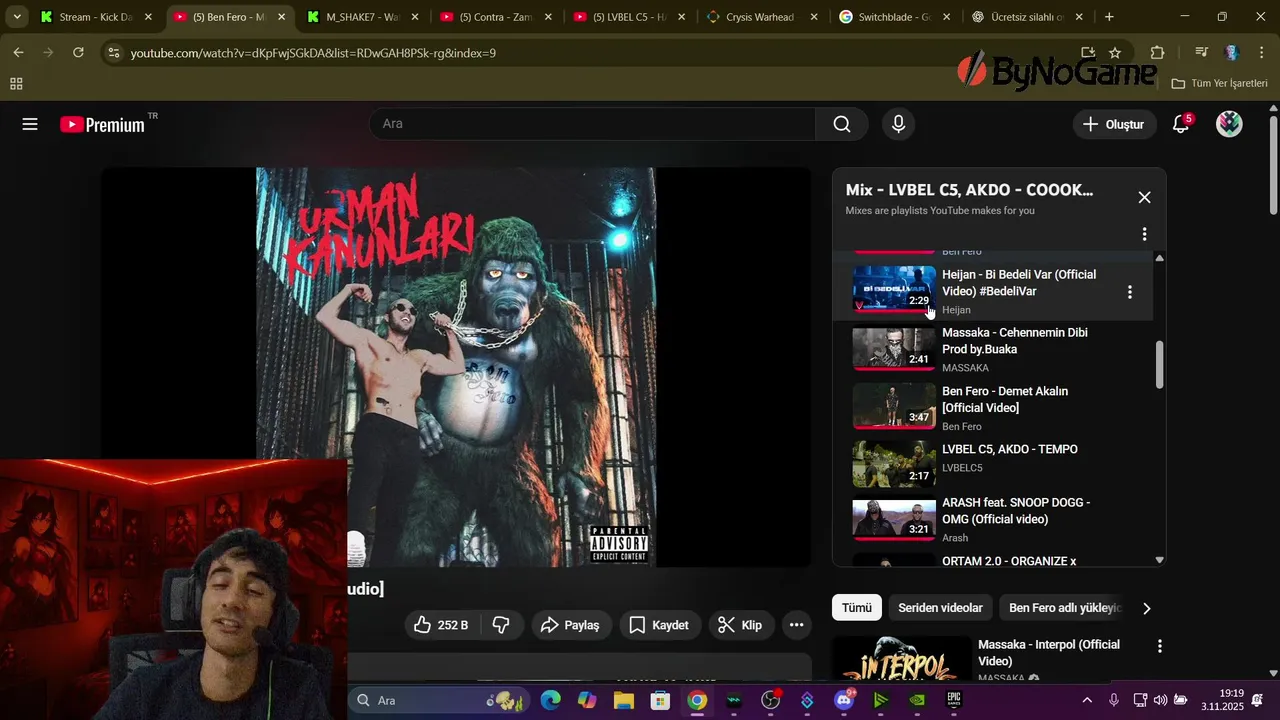Dislike the video with thumbs down
This screenshot has height=720, width=1280.
pyautogui.click(x=501, y=625)
